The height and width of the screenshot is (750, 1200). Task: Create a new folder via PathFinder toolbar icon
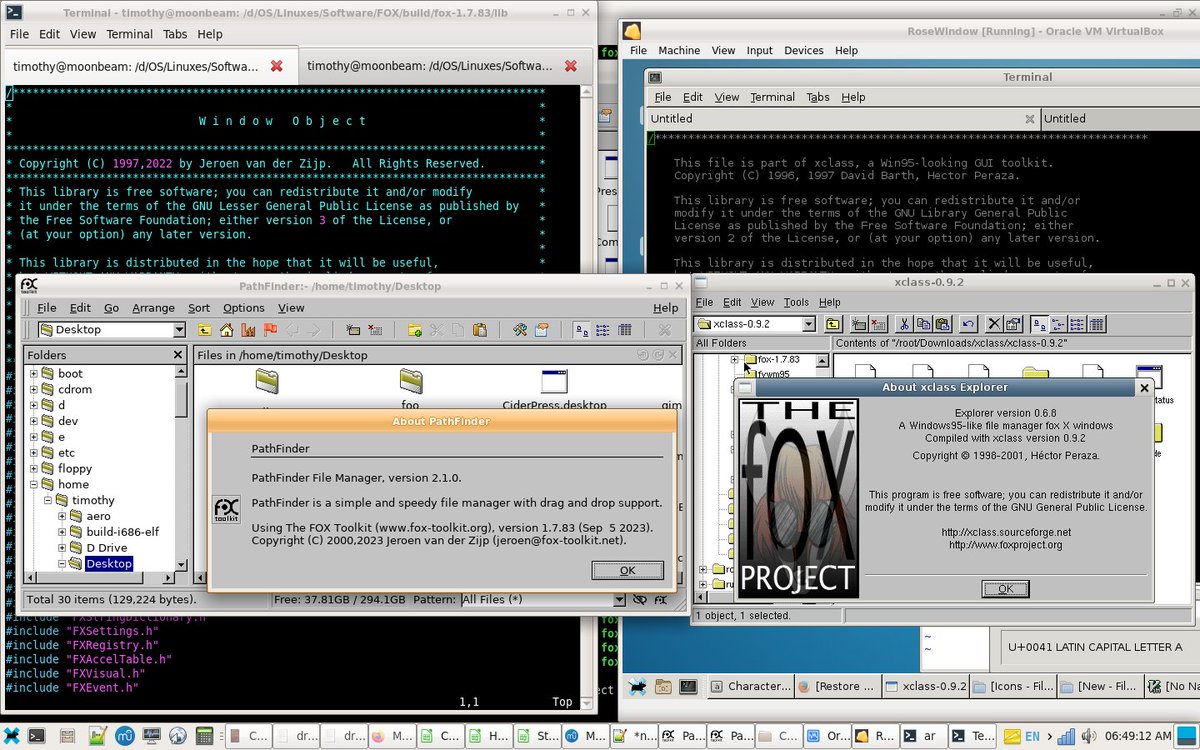click(415, 330)
